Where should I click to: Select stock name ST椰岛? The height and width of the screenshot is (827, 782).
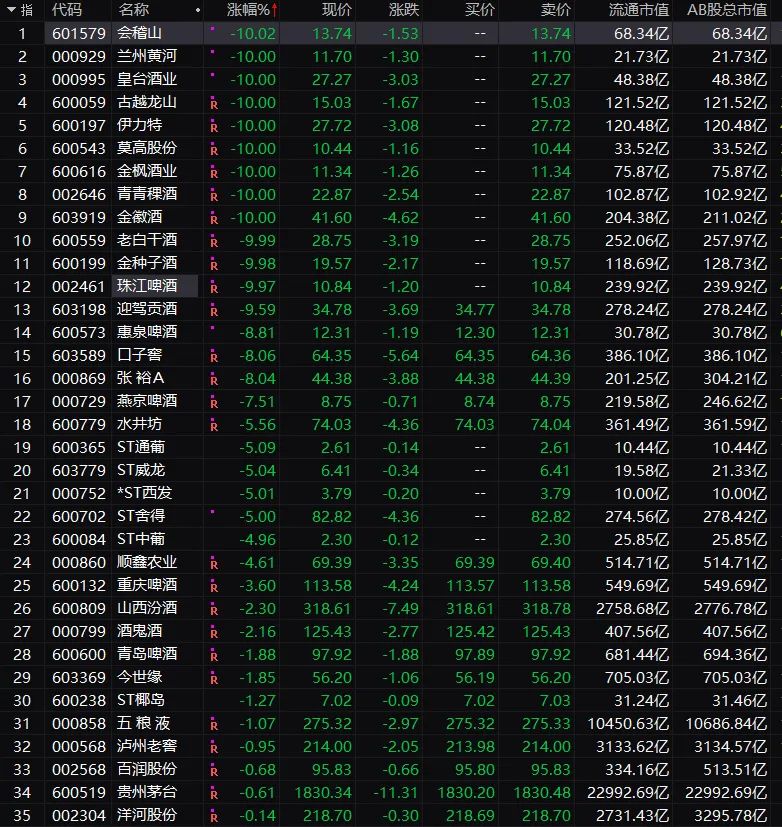click(x=141, y=700)
